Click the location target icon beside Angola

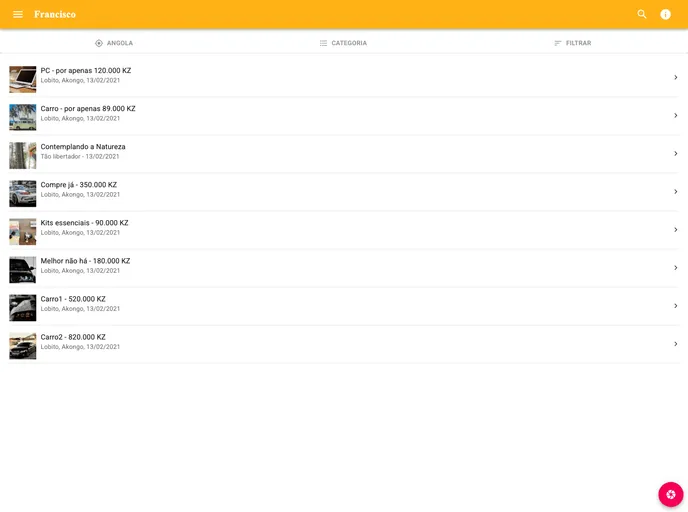[x=99, y=43]
